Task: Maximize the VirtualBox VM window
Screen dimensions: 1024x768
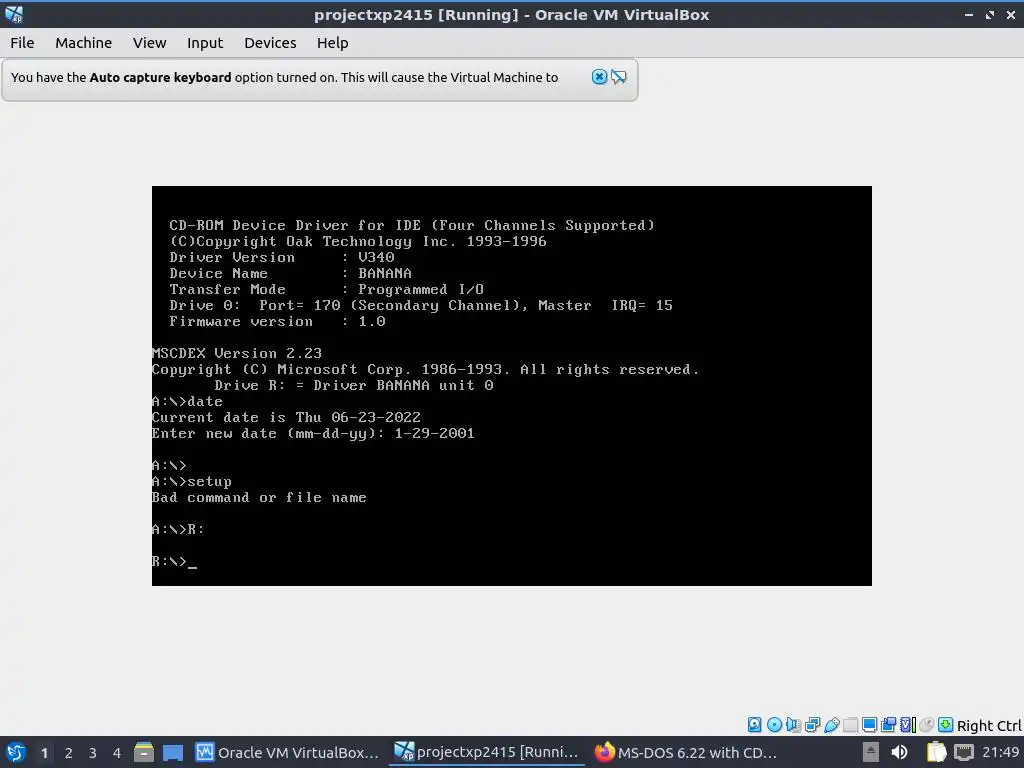Action: point(990,14)
